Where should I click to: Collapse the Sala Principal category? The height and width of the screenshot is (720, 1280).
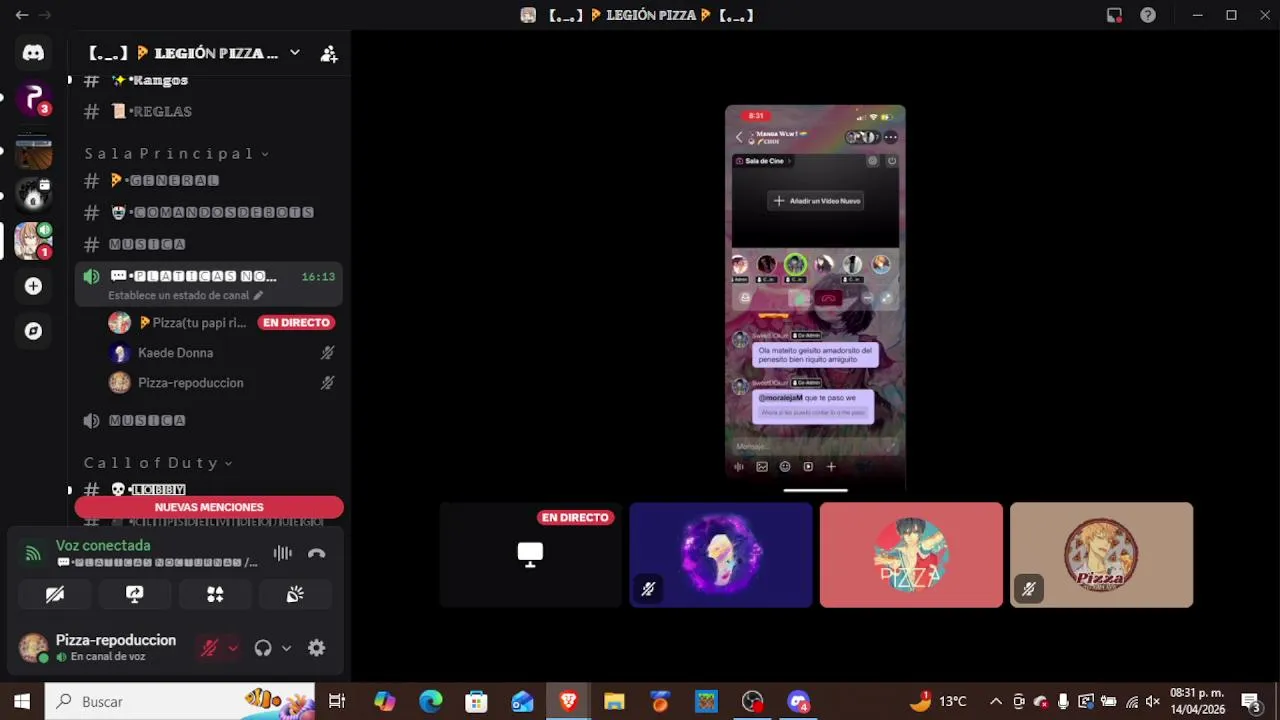176,153
